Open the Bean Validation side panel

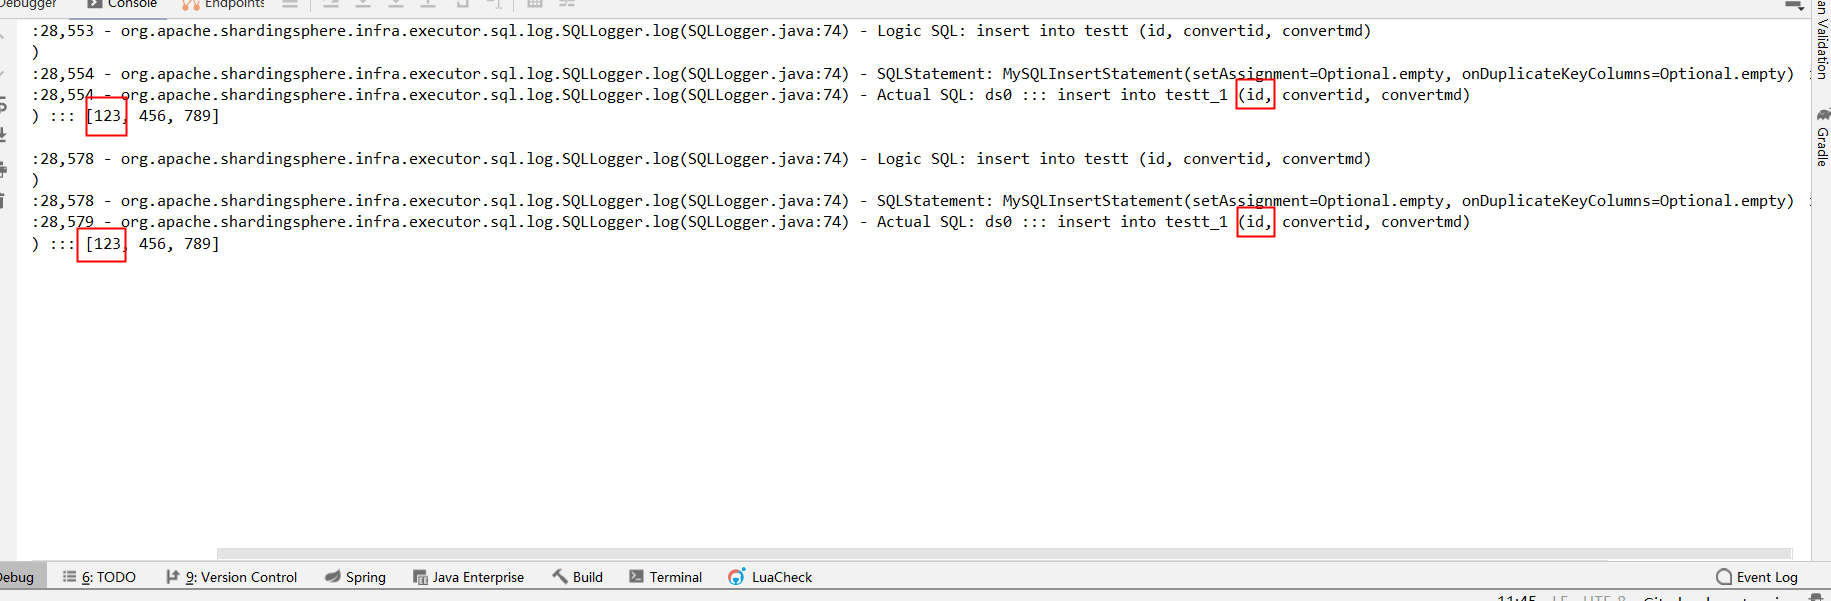(1822, 40)
